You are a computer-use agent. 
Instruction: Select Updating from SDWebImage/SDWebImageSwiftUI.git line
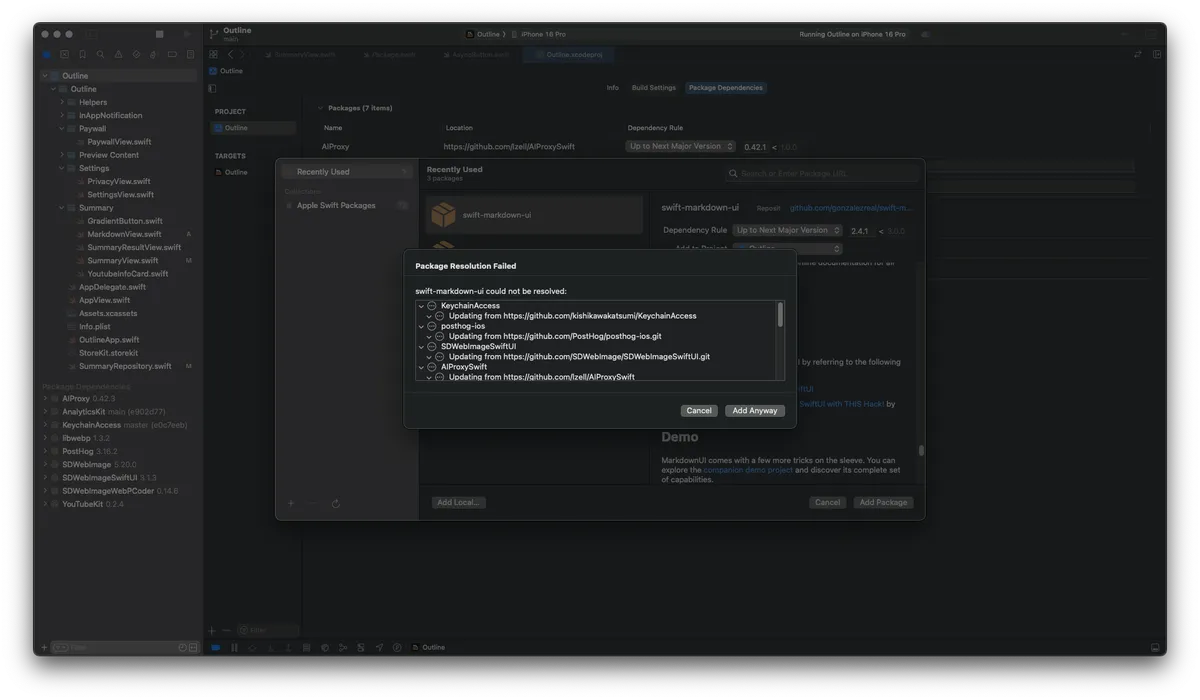coord(579,357)
